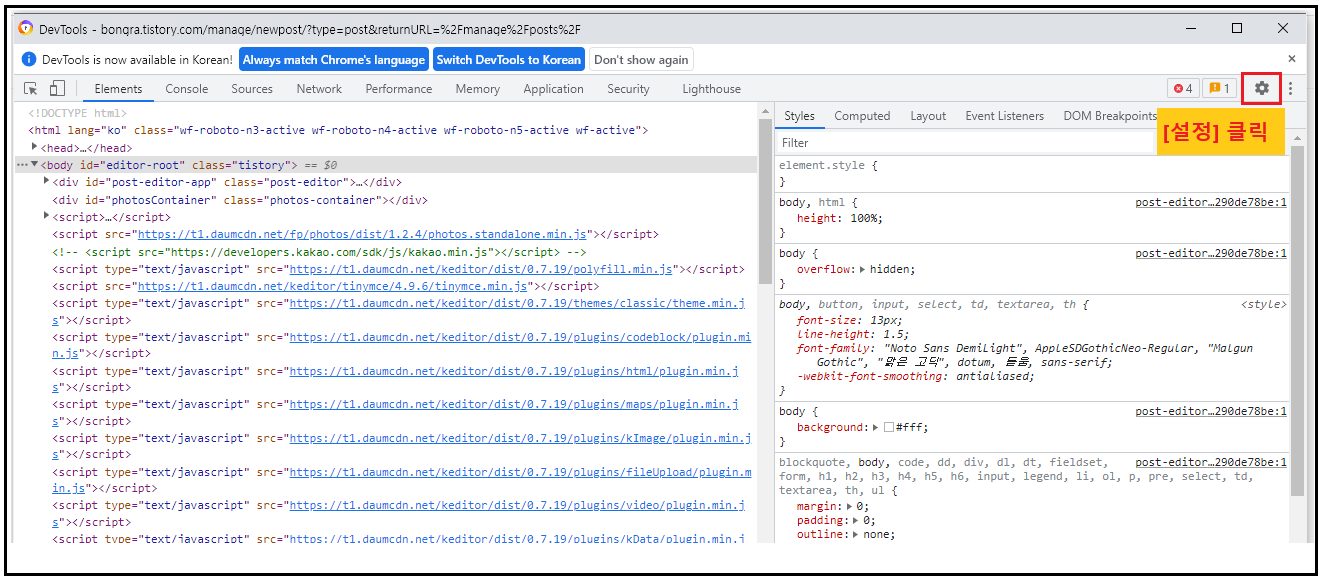Expand the post-editor-app div node
The height and width of the screenshot is (580, 1322).
point(47,182)
